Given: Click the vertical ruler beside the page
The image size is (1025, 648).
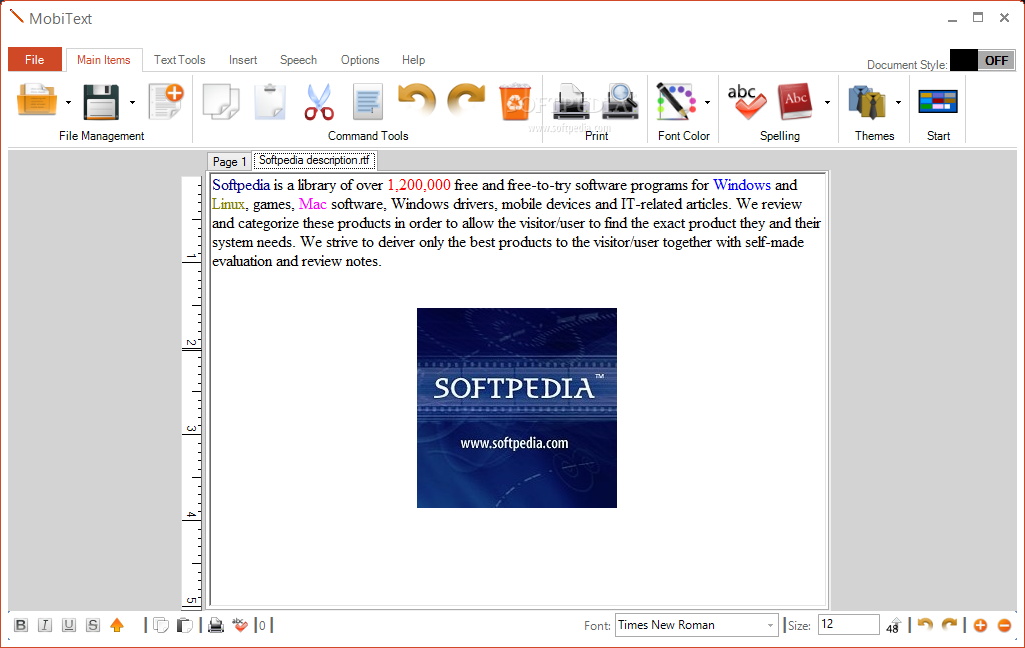Looking at the screenshot, I should click(x=192, y=392).
